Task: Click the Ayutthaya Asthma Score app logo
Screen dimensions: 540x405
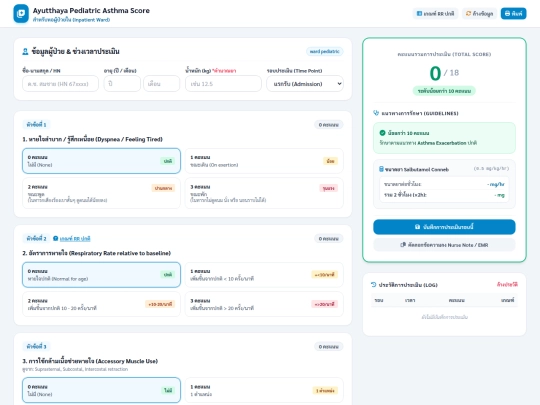Action: [21, 13]
